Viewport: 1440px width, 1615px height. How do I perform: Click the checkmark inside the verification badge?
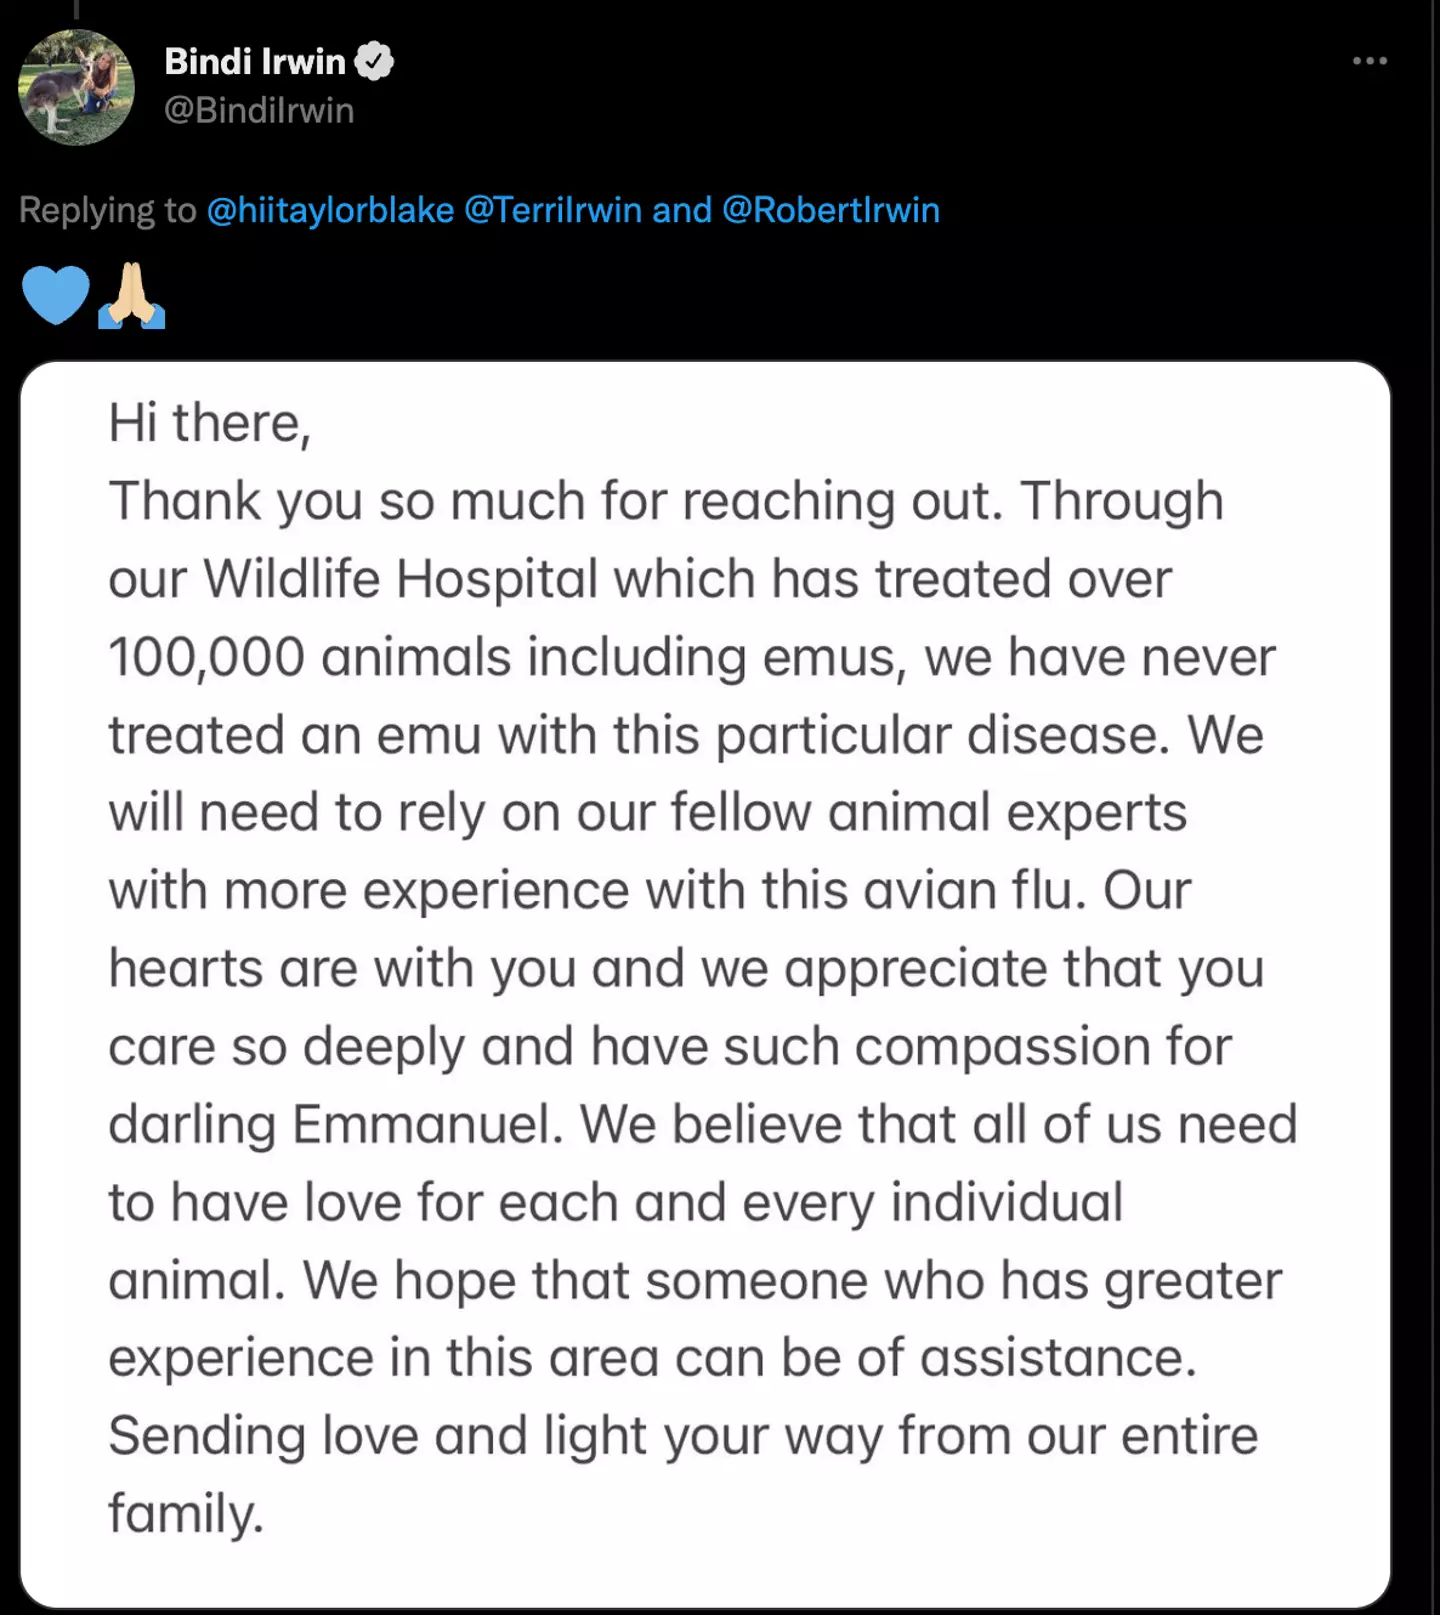[x=374, y=60]
